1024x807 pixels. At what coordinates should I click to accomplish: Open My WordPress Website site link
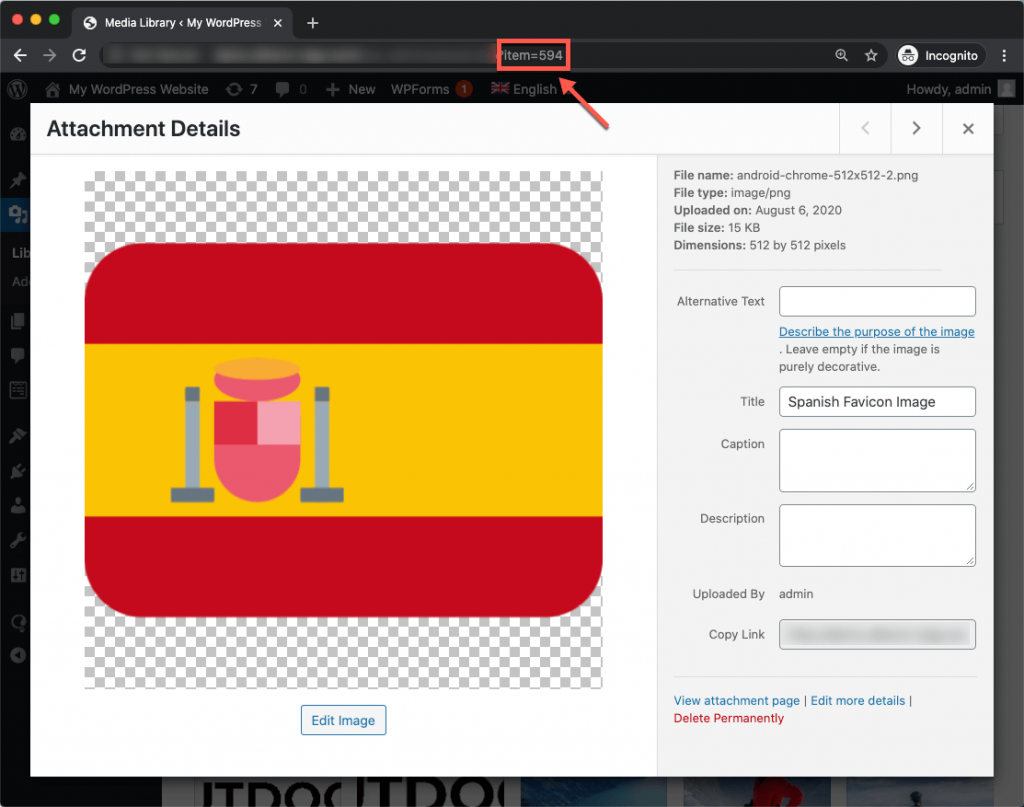(x=127, y=89)
